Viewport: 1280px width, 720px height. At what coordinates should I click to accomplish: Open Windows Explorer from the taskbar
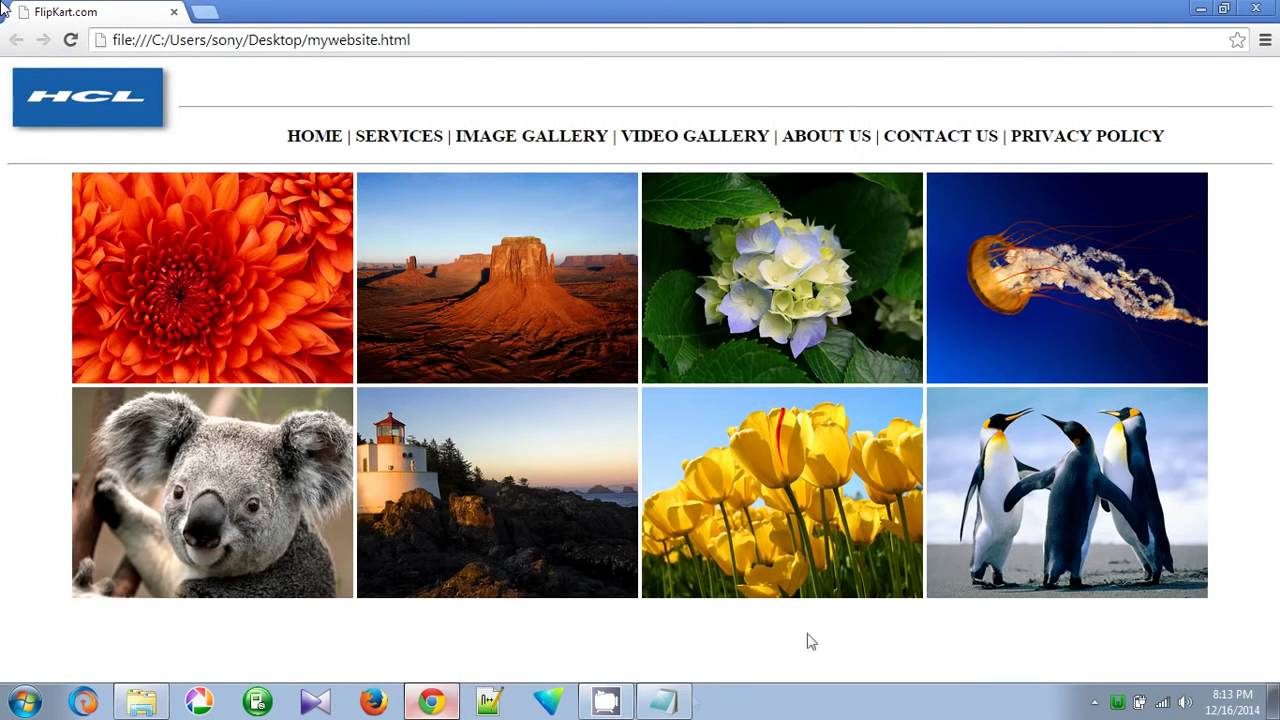[x=141, y=702]
